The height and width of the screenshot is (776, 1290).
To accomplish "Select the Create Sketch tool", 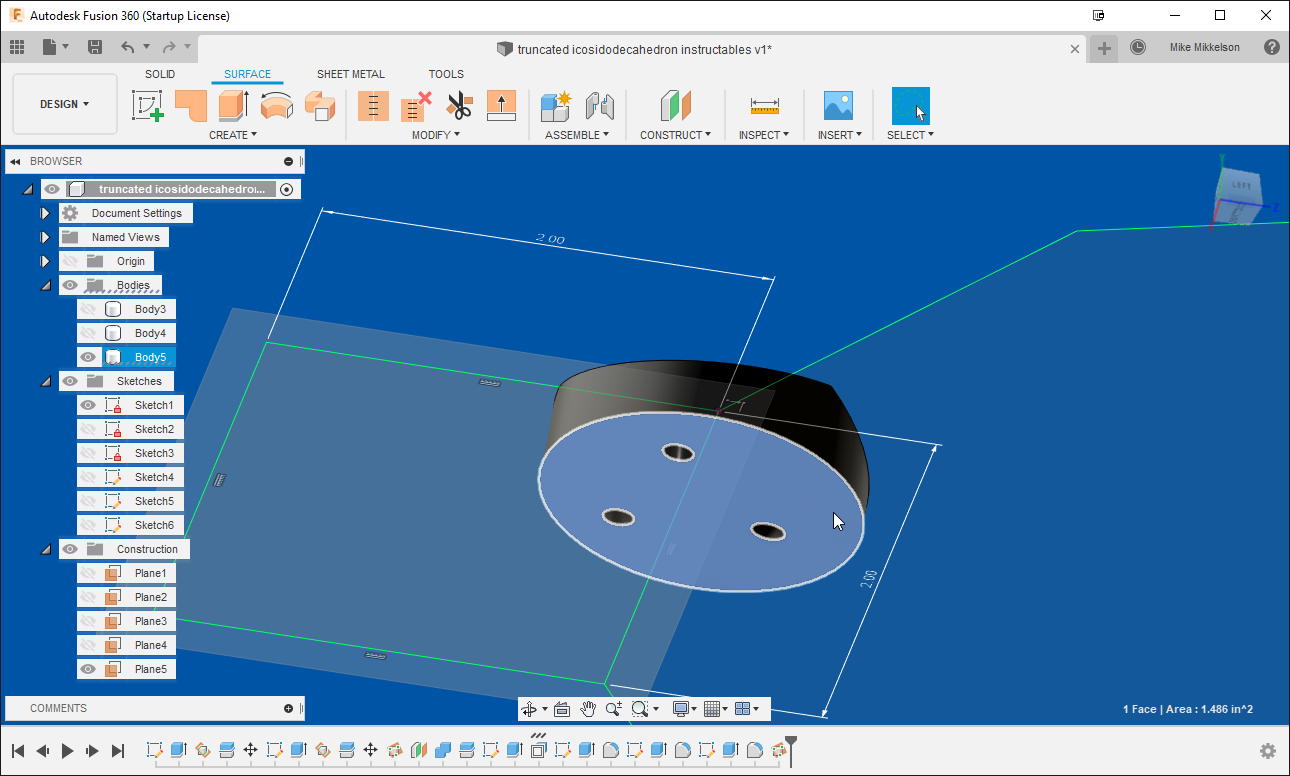I will [148, 105].
